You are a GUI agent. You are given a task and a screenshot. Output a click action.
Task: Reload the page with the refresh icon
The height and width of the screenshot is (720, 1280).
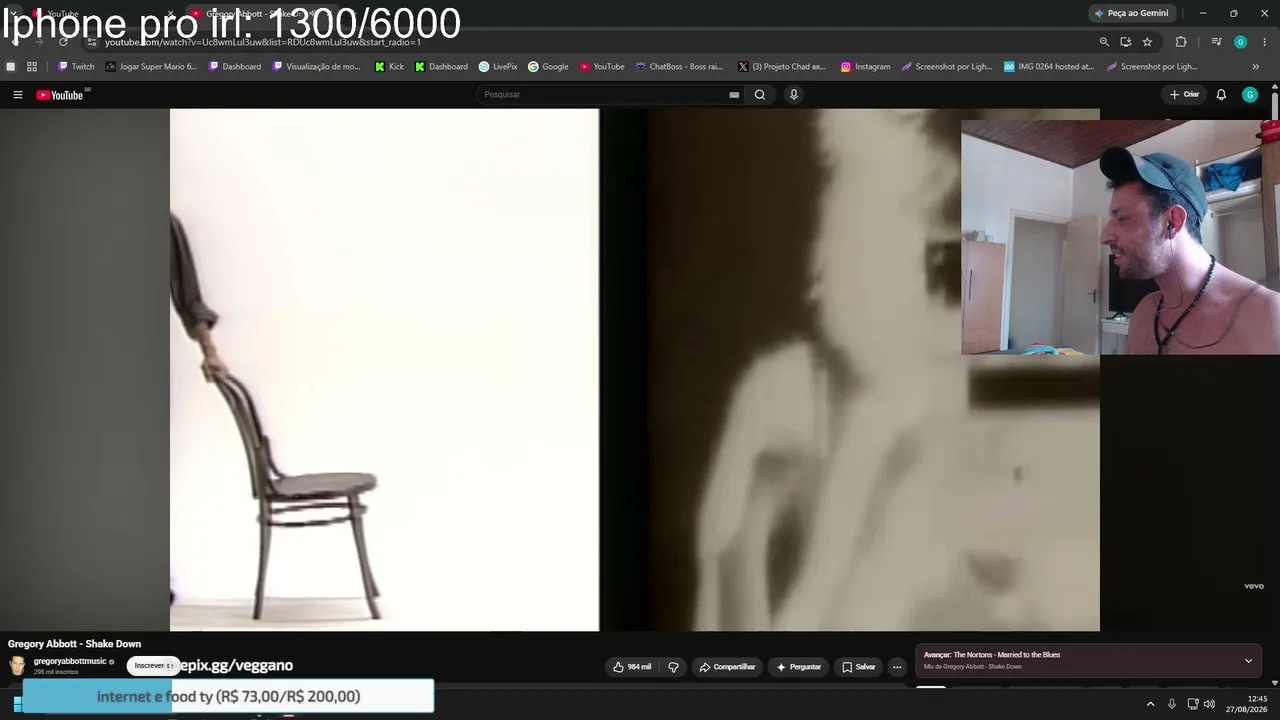point(63,42)
